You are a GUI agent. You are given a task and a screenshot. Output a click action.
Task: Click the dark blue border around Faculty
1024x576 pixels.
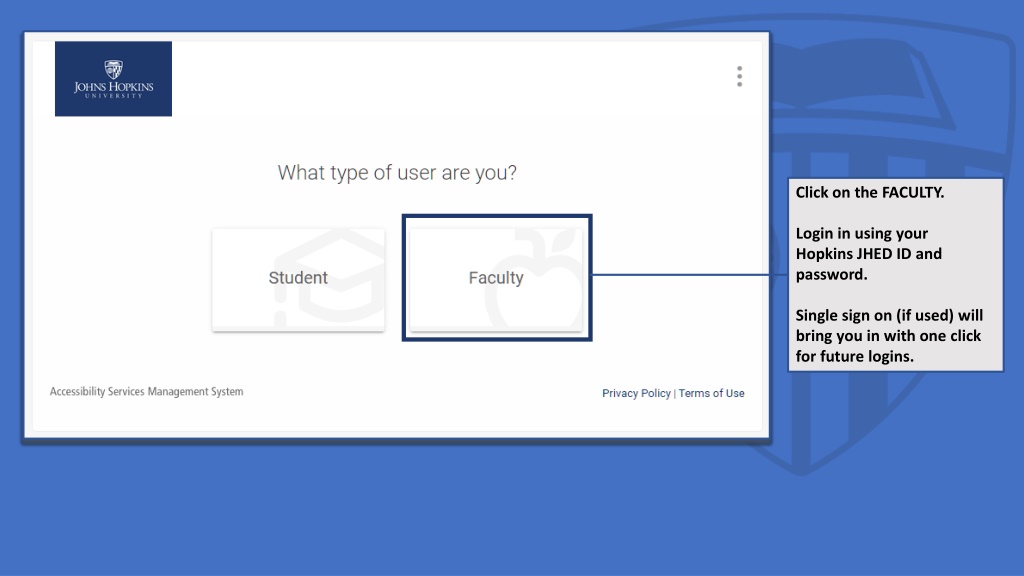404,278
